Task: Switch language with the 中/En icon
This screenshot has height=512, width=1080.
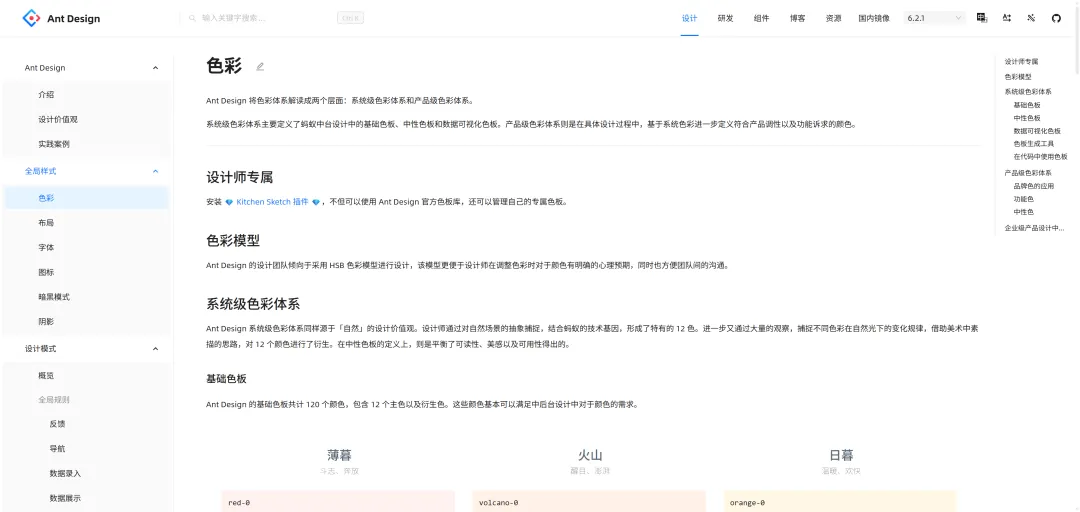Action: click(982, 19)
